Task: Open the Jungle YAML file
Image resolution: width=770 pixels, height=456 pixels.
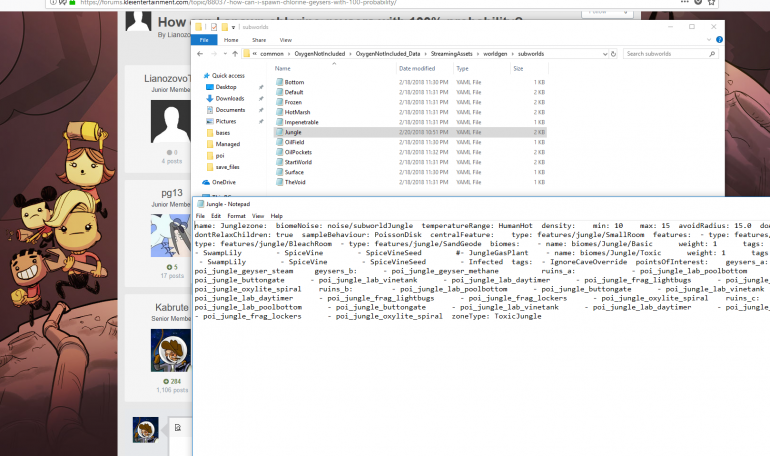Action: [x=294, y=131]
